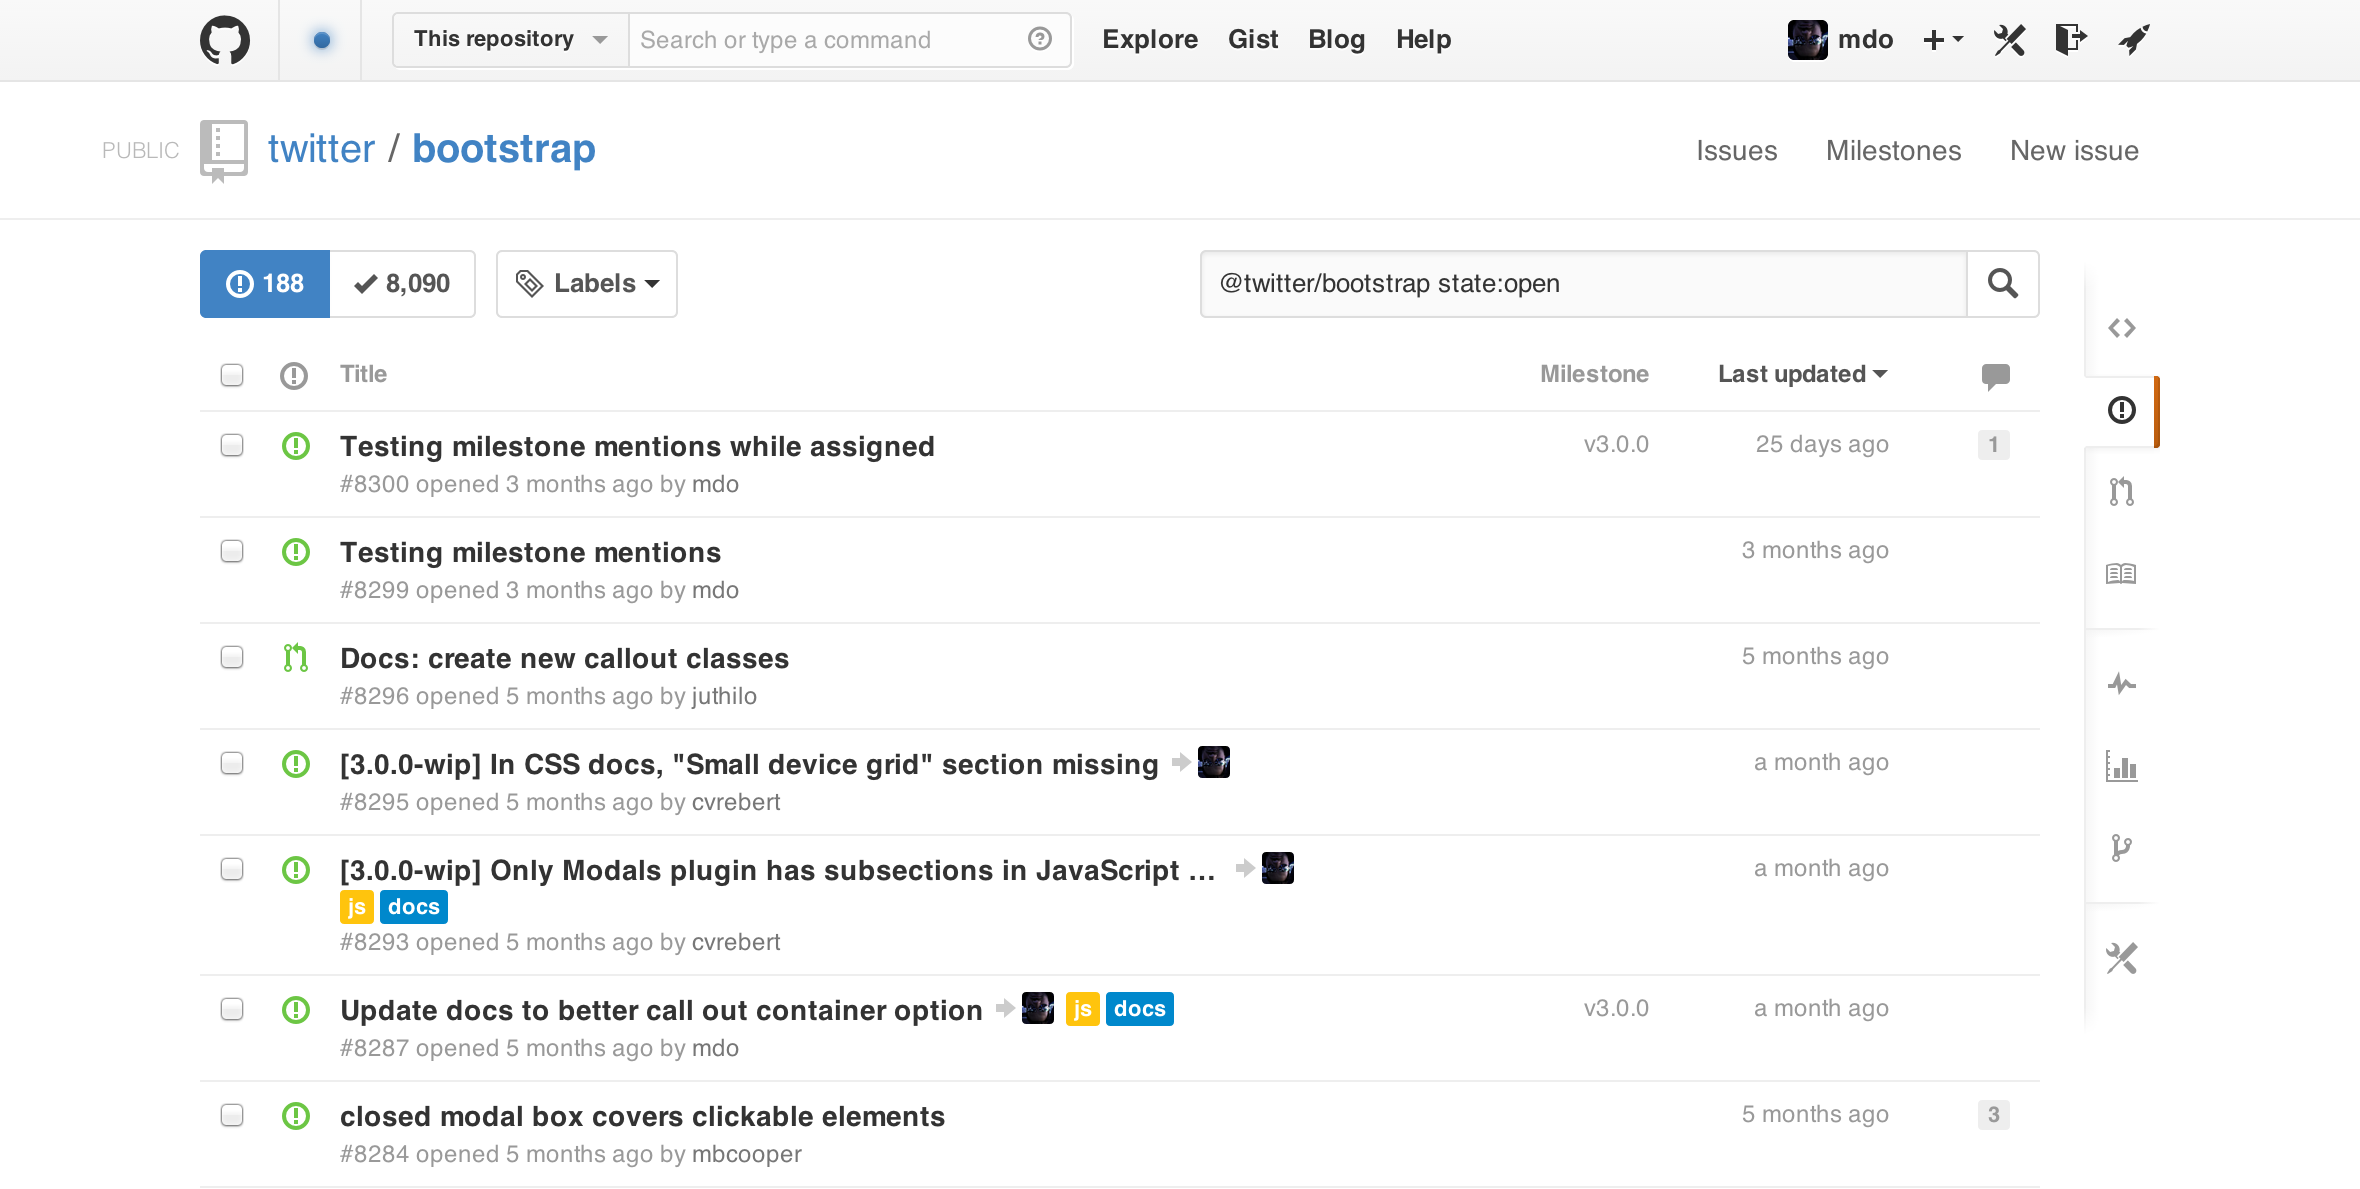Check the box for 'Testing milestone mentions while assigned'
Image resolution: width=2360 pixels, height=1189 pixels.
coord(232,445)
